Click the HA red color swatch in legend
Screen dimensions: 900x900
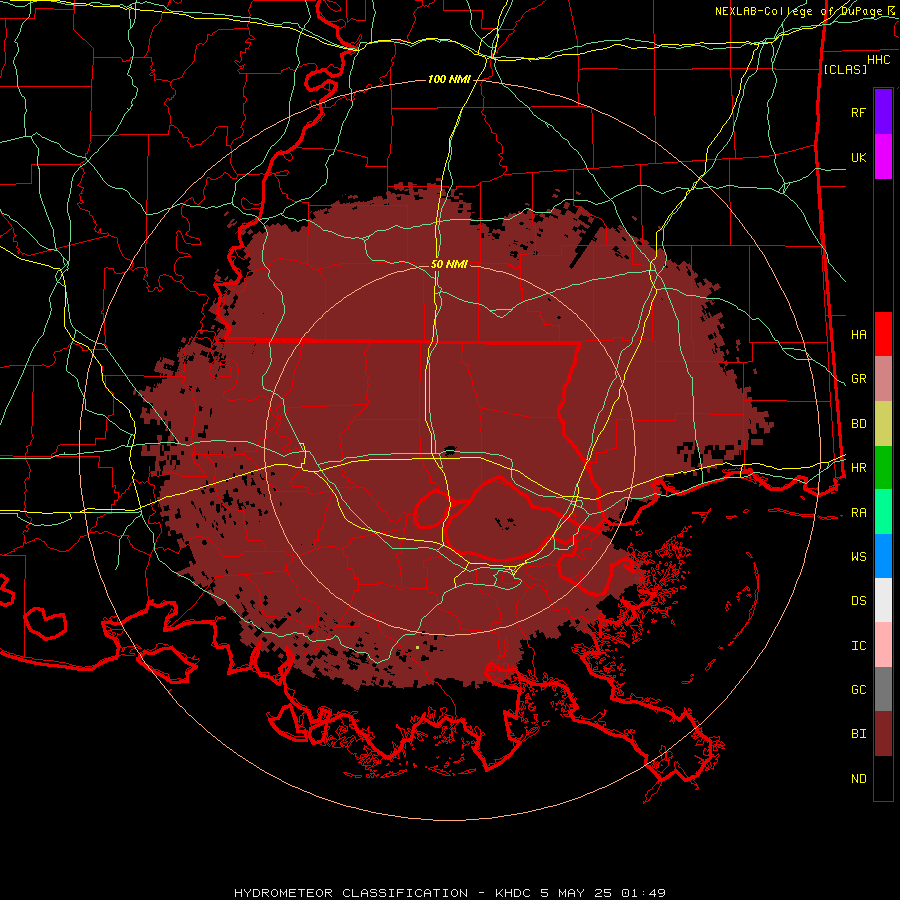pos(883,334)
